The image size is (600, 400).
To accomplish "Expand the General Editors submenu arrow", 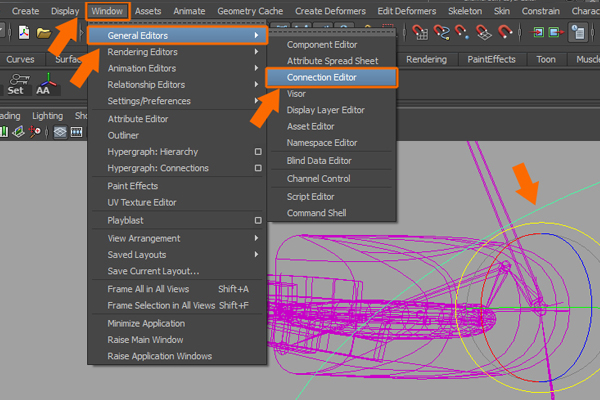I will click(x=256, y=36).
